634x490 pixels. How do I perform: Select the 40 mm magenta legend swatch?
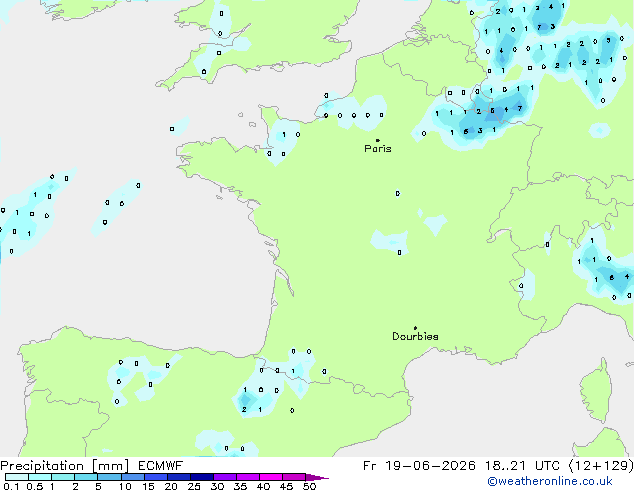click(271, 477)
